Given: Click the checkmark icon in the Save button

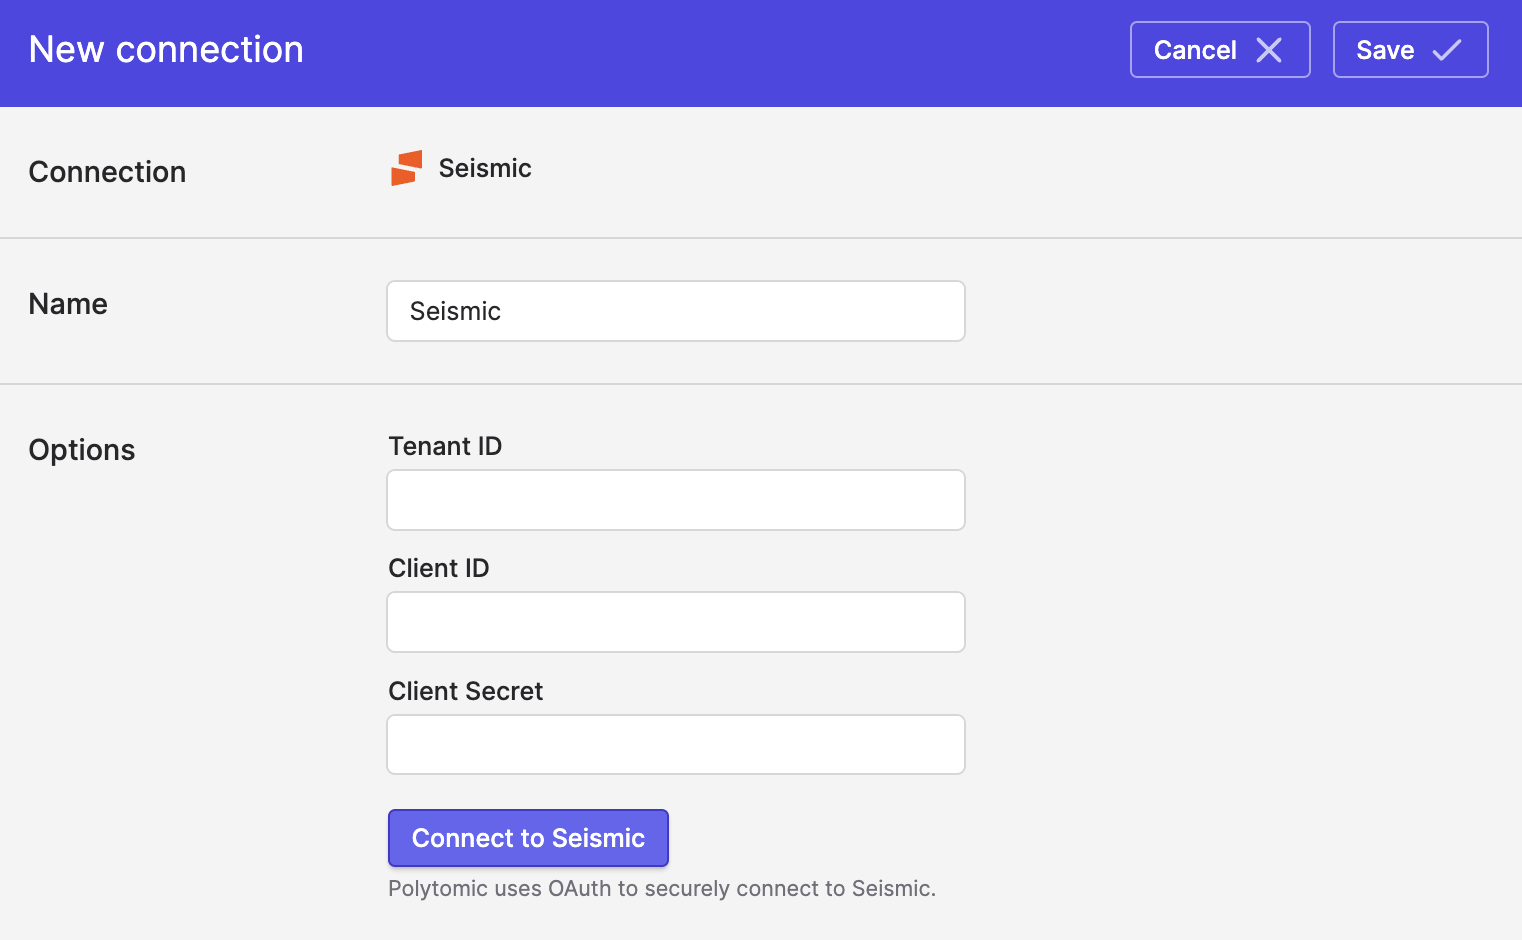Looking at the screenshot, I should (1447, 50).
